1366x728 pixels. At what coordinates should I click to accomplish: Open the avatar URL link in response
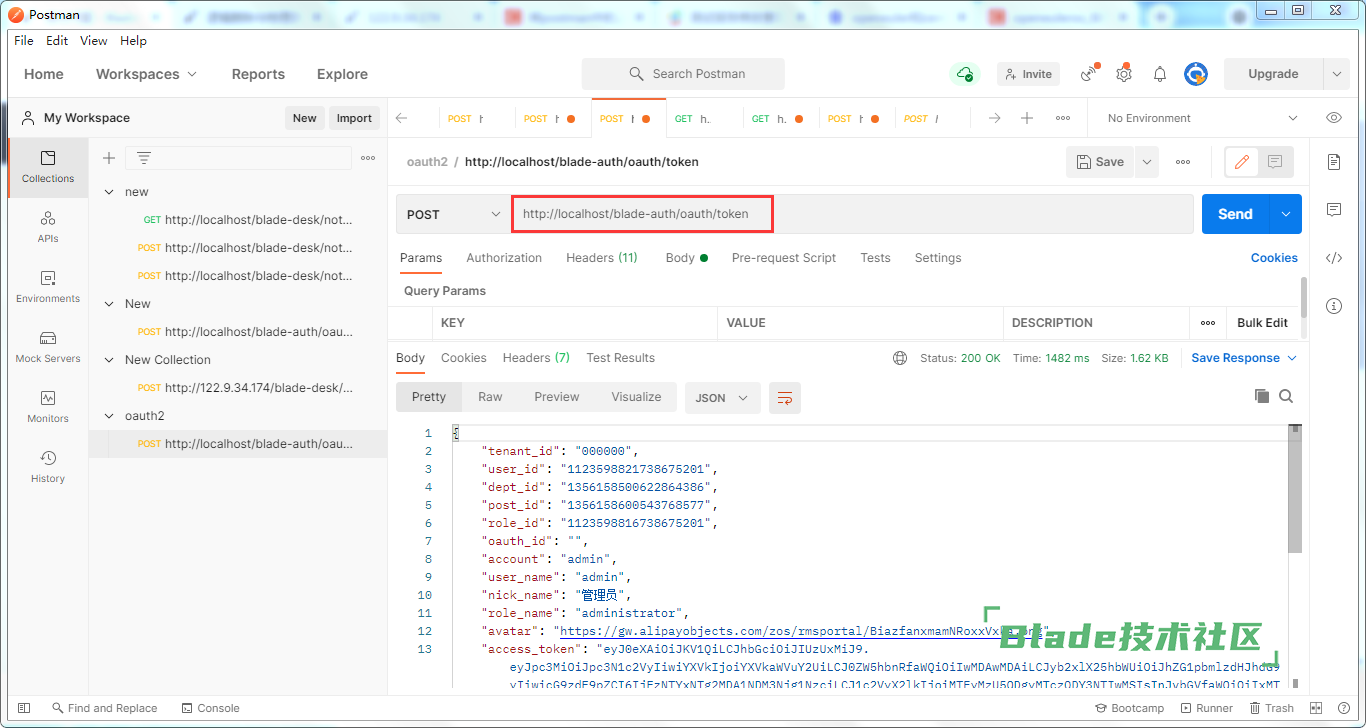tap(802, 631)
